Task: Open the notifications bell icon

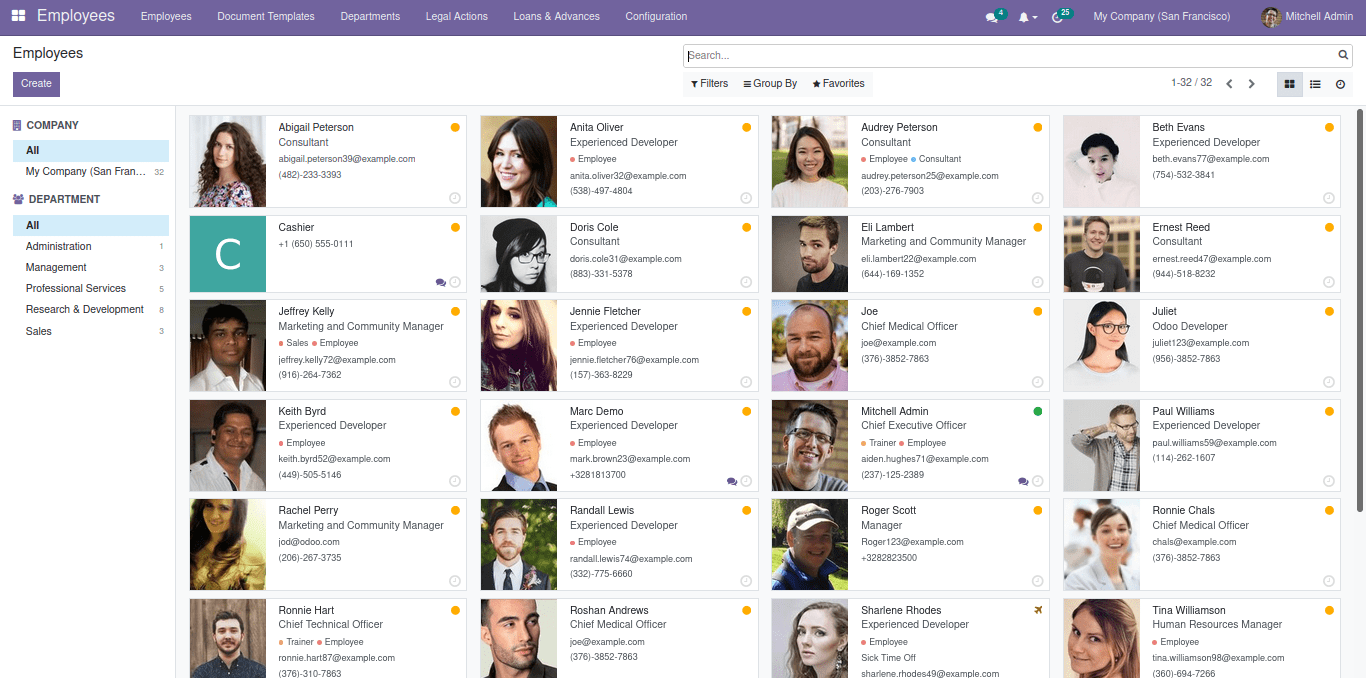Action: [1024, 17]
